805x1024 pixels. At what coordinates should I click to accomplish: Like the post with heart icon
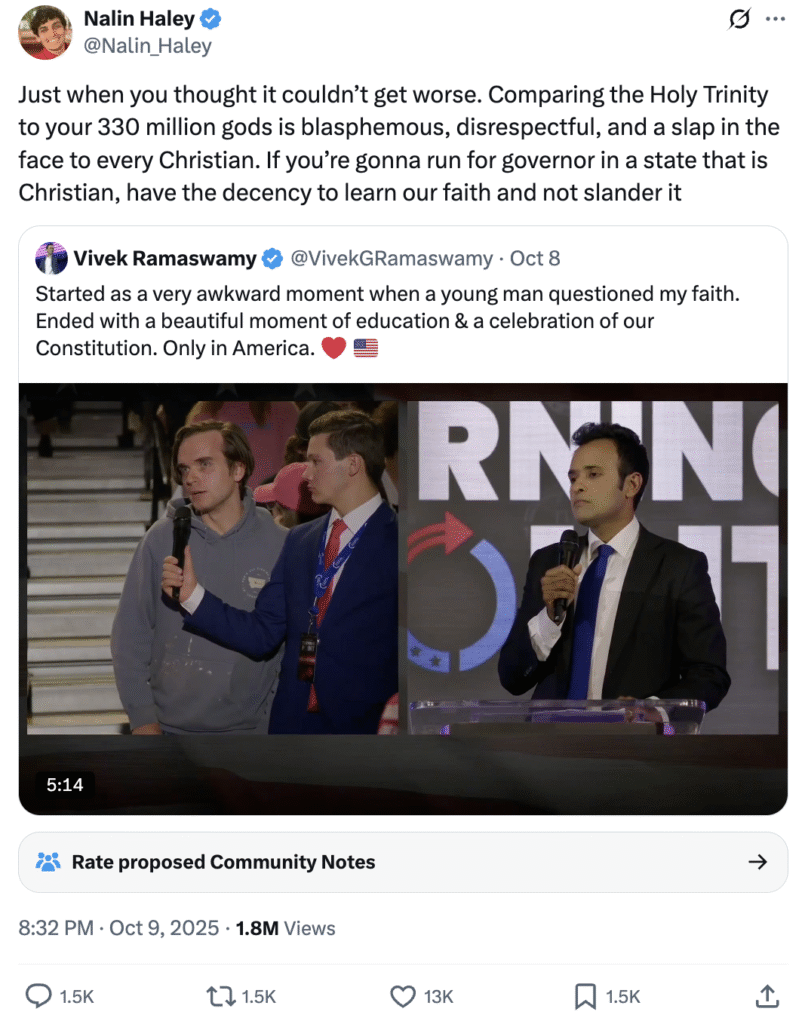click(x=403, y=997)
